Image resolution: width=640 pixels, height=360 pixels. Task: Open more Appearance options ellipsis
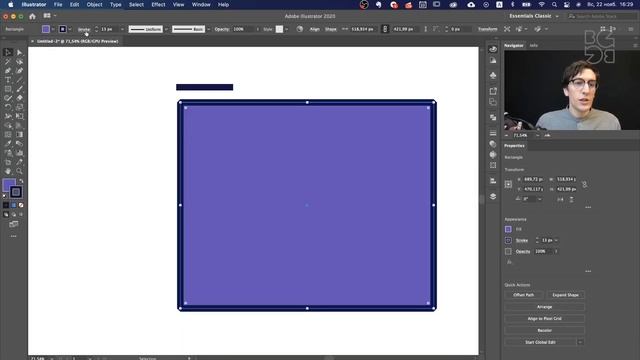[588, 271]
